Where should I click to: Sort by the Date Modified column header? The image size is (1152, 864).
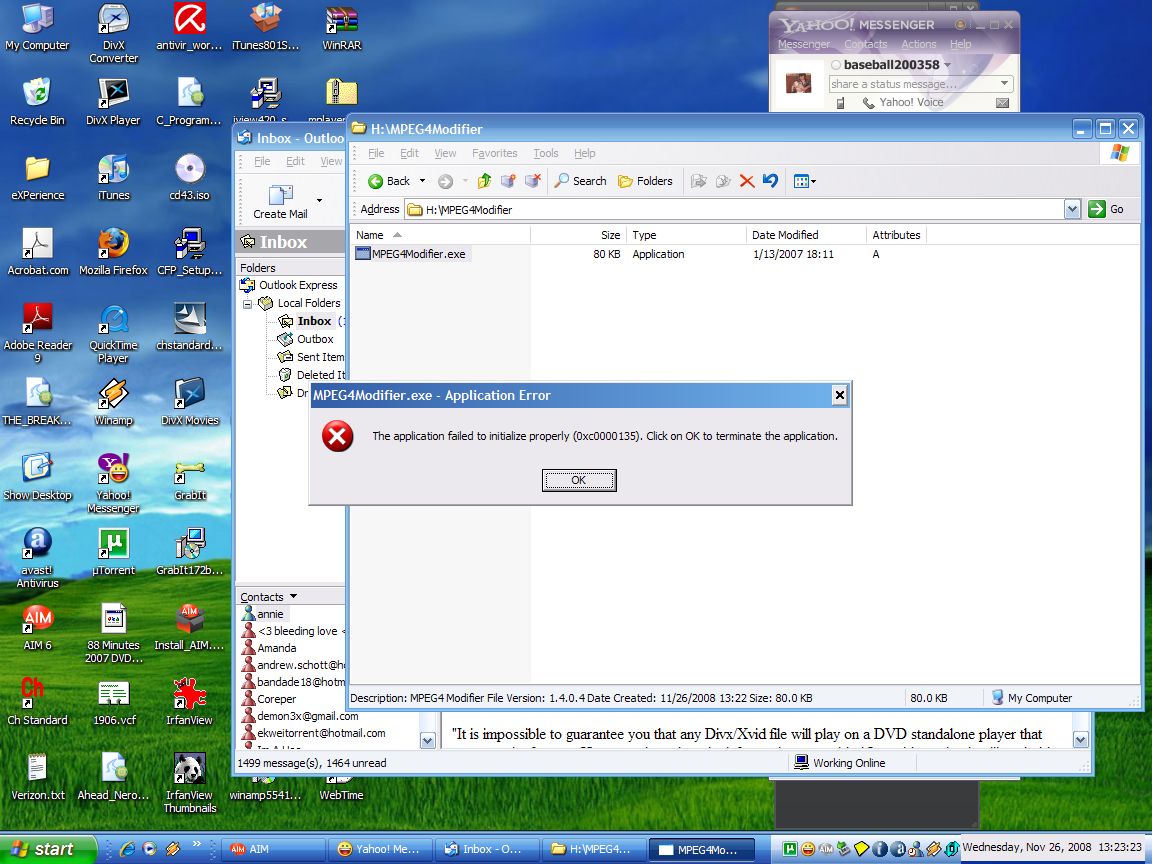pos(807,235)
